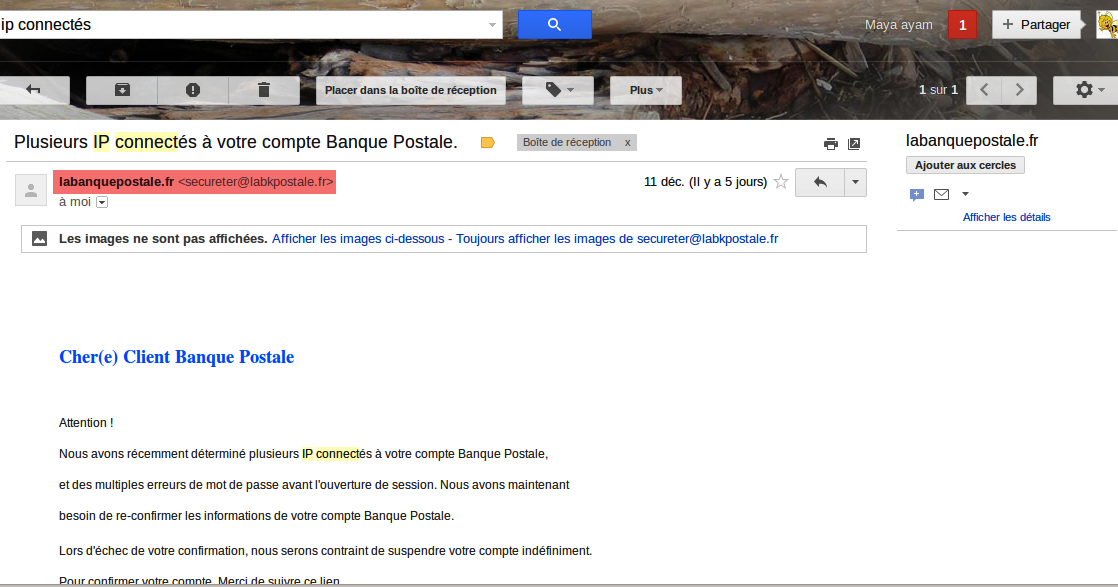Click Ajouter aux cercles button

point(965,165)
